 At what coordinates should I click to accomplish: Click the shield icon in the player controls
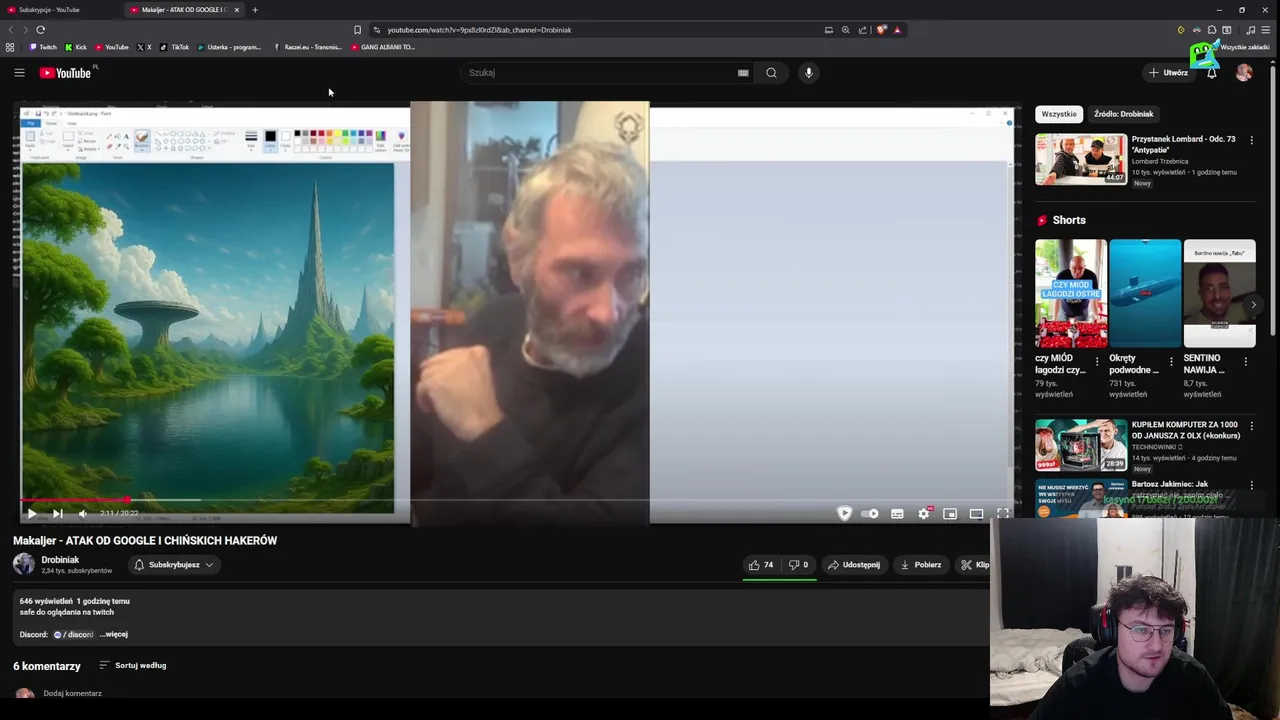[844, 513]
